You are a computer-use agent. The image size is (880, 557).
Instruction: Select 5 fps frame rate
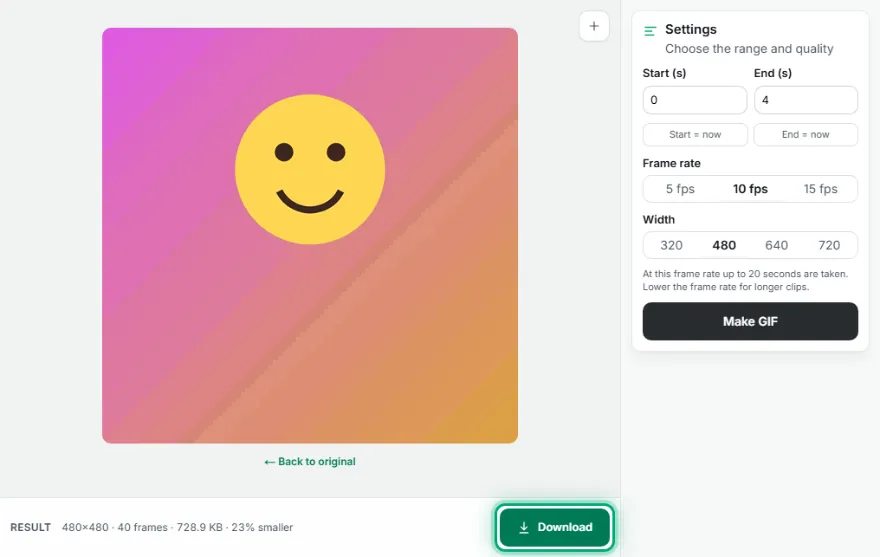[x=680, y=189]
